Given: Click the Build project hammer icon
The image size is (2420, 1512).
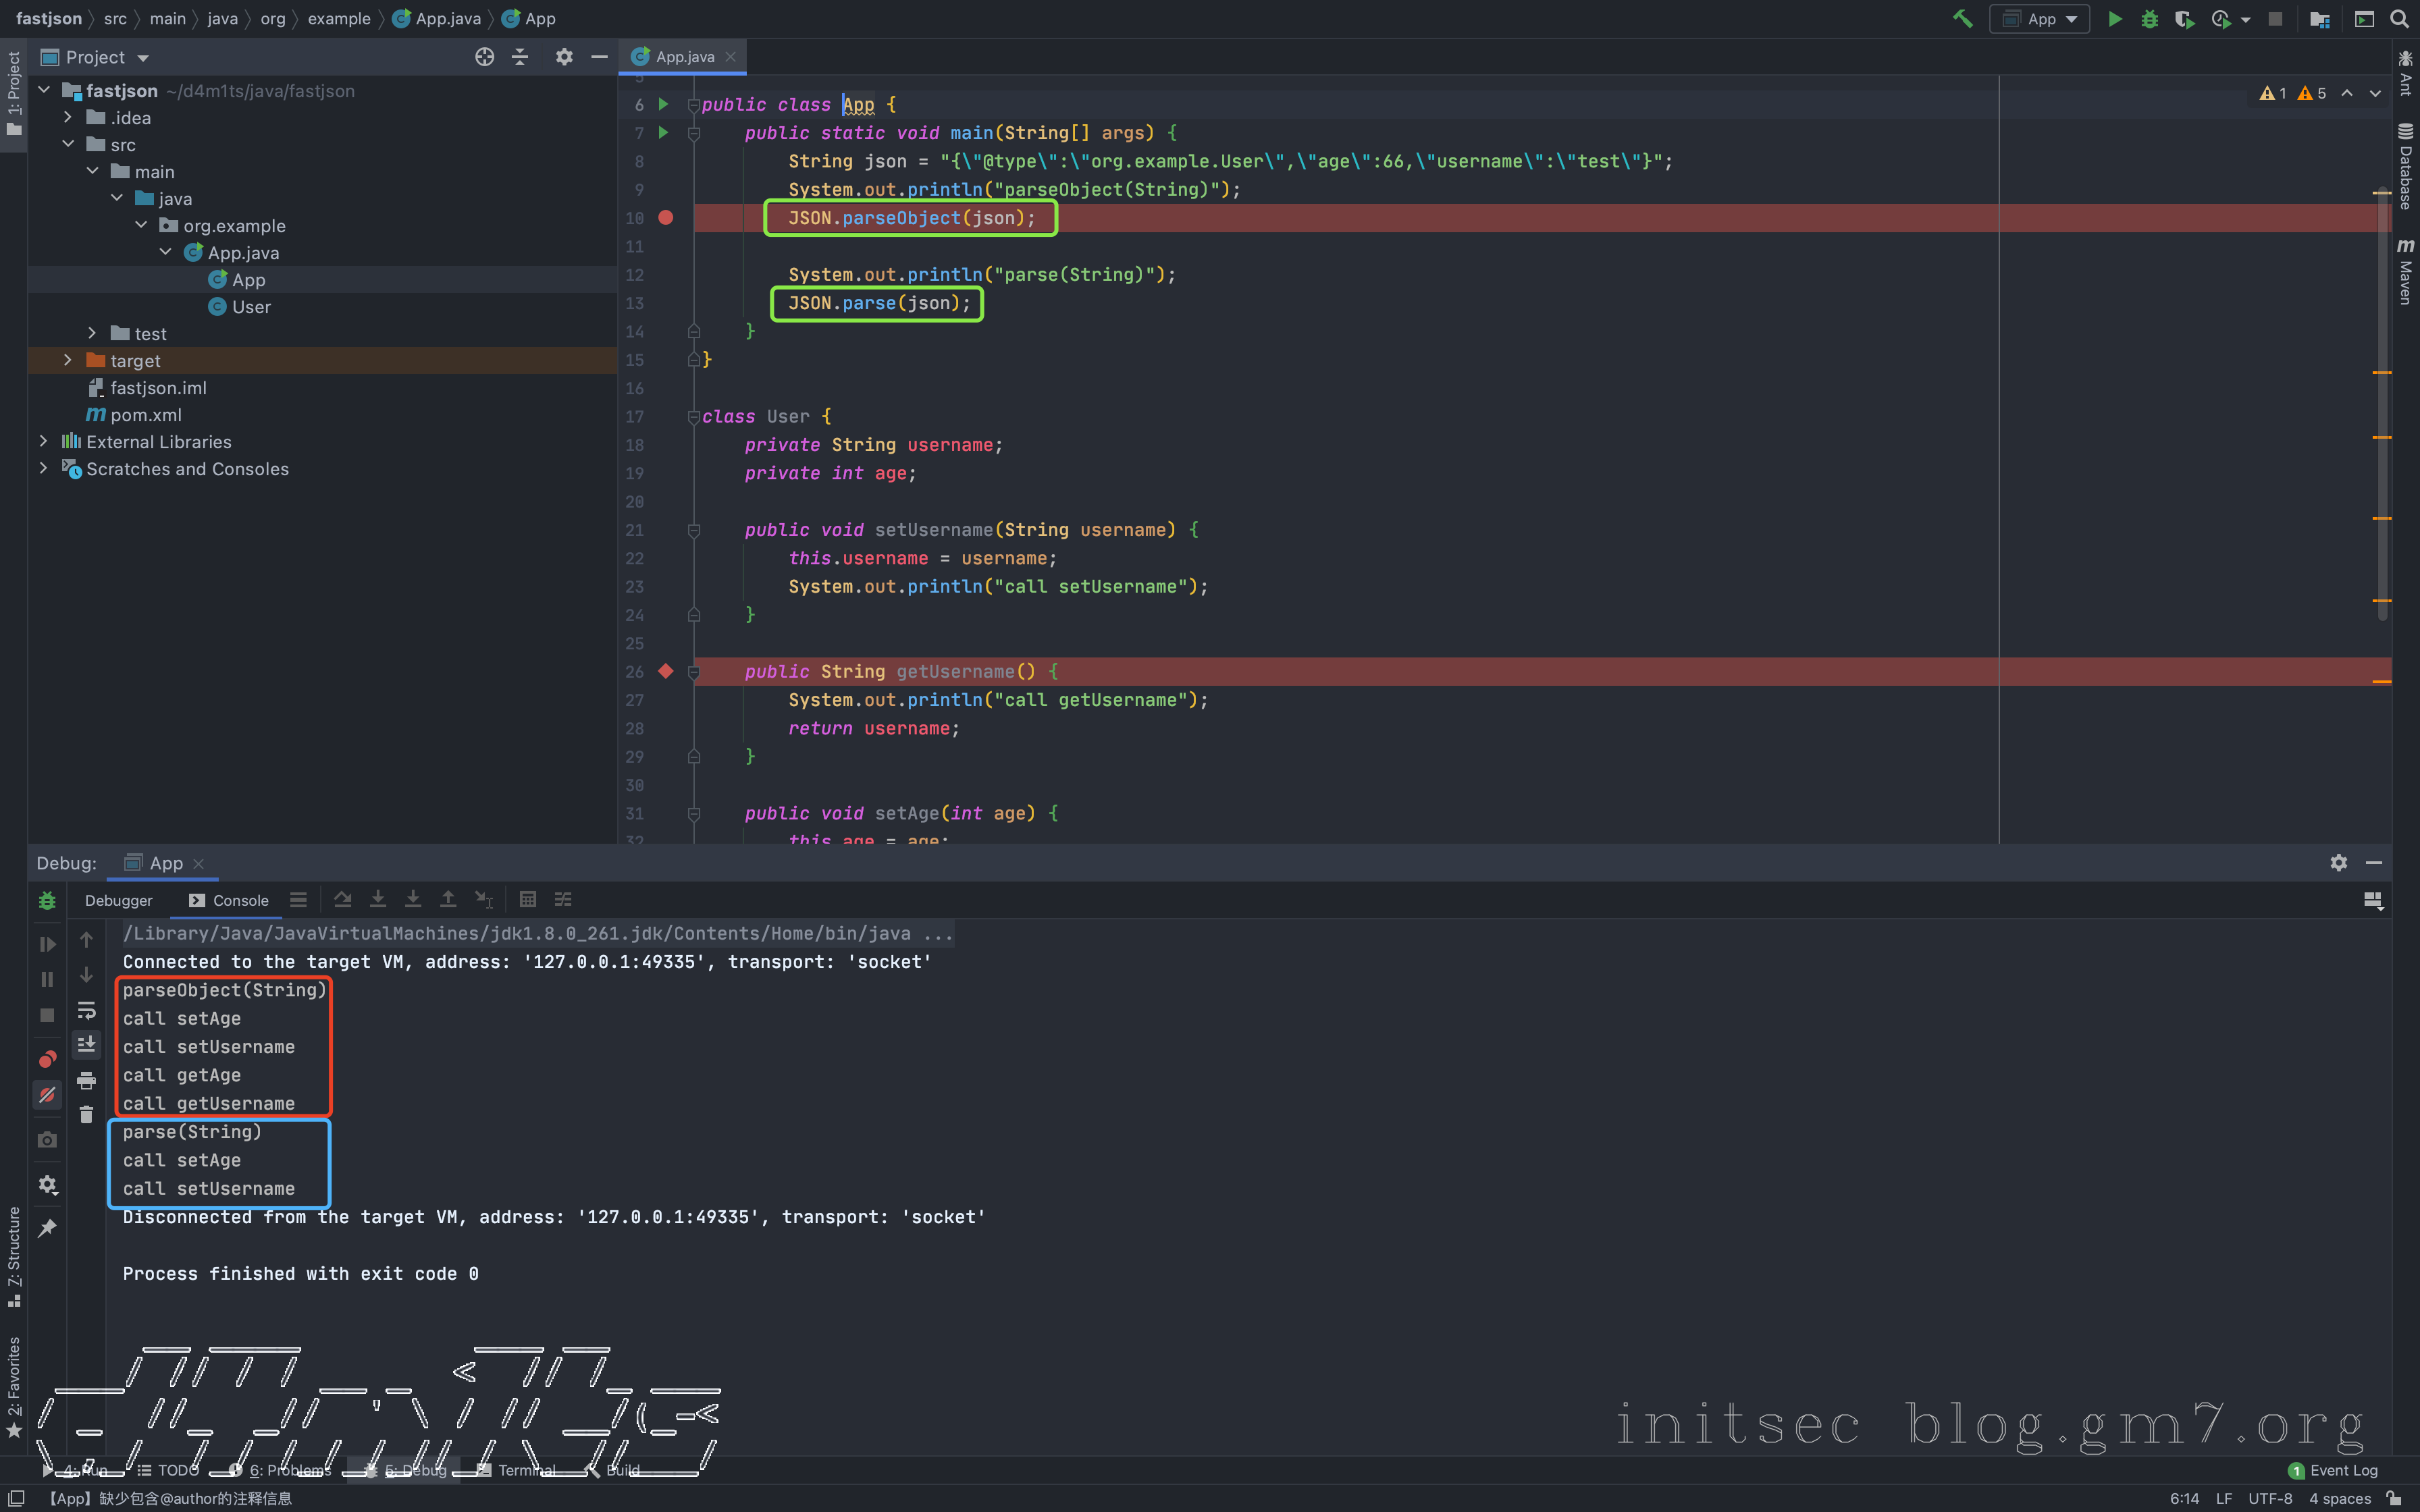Looking at the screenshot, I should click(1962, 19).
